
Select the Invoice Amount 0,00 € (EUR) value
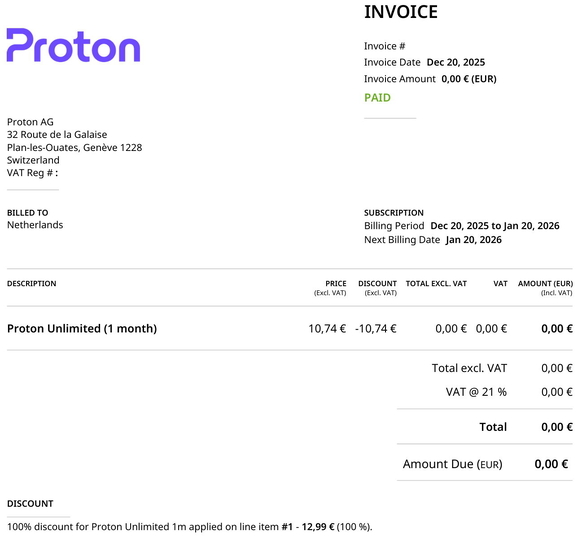469,79
